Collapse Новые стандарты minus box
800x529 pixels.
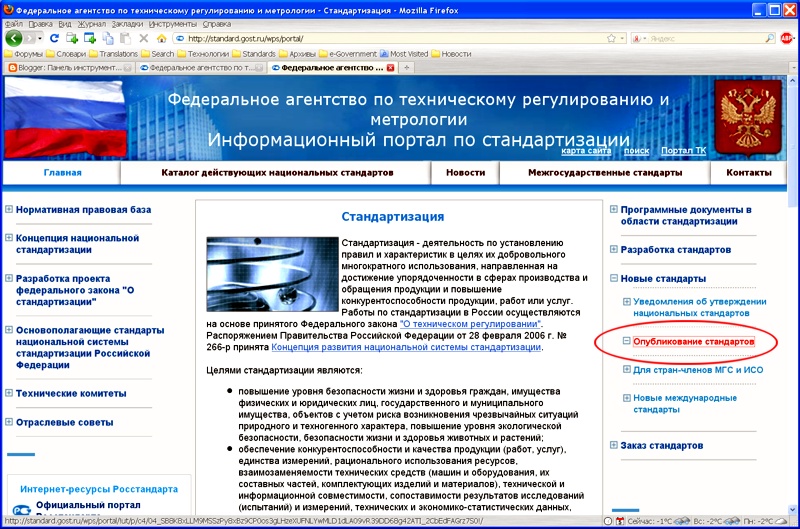(x=614, y=278)
